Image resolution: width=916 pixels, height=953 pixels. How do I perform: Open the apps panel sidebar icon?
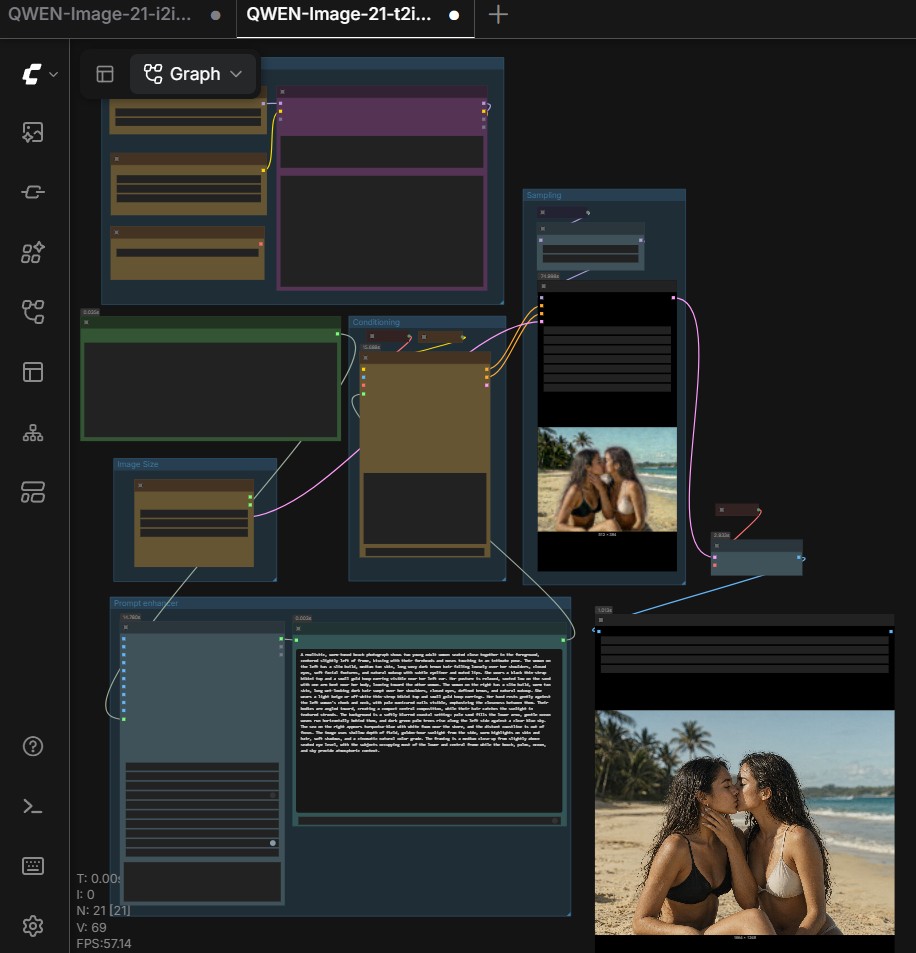[x=33, y=492]
